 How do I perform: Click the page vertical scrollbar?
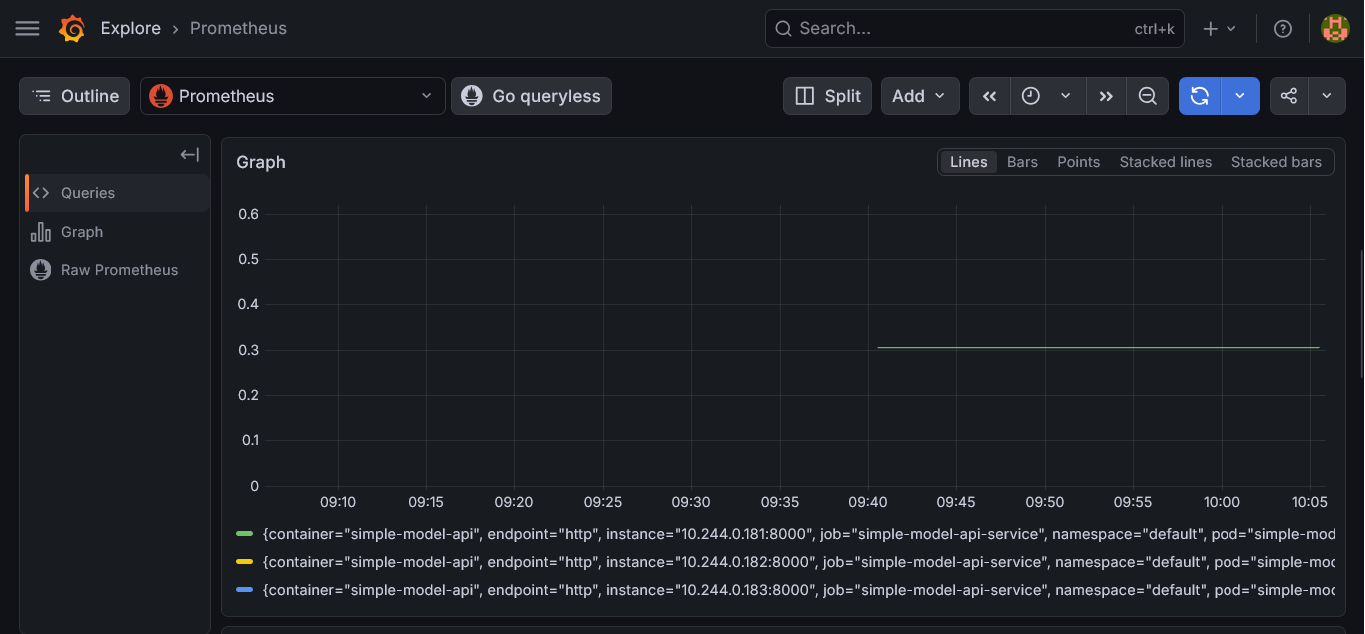(1360, 314)
